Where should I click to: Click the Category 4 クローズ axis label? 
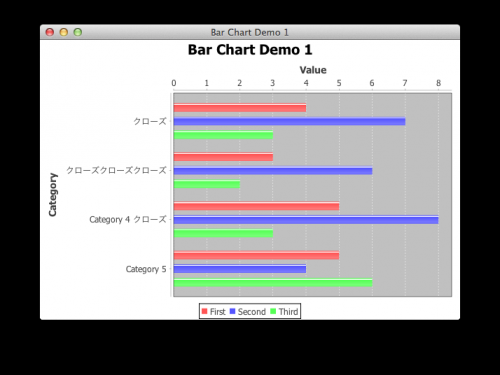tap(128, 220)
